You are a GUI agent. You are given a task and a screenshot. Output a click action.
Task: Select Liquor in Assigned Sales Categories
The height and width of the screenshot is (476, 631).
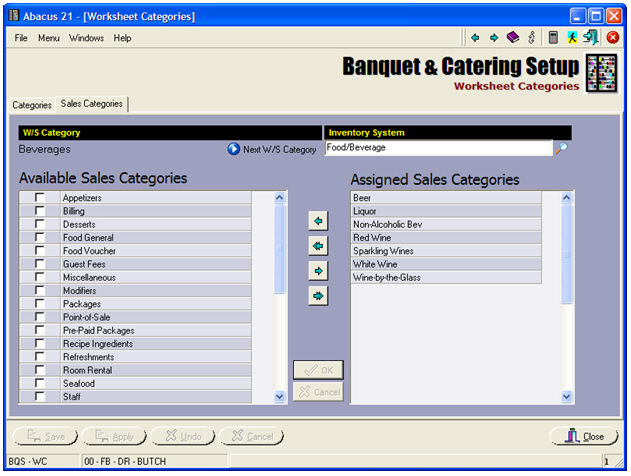click(x=446, y=211)
